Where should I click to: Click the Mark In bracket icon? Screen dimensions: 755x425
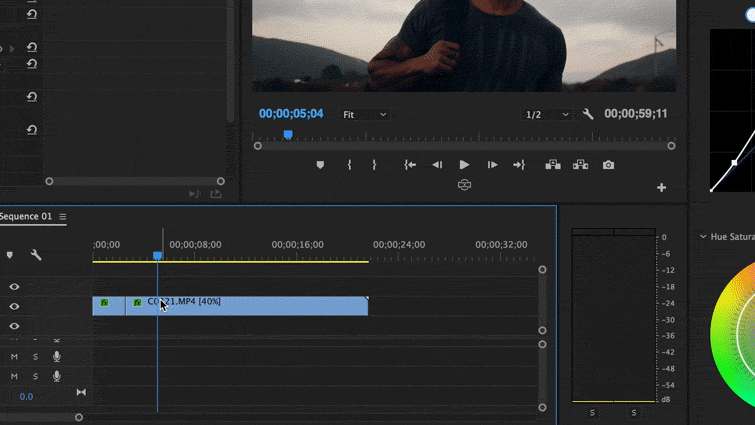click(349, 165)
